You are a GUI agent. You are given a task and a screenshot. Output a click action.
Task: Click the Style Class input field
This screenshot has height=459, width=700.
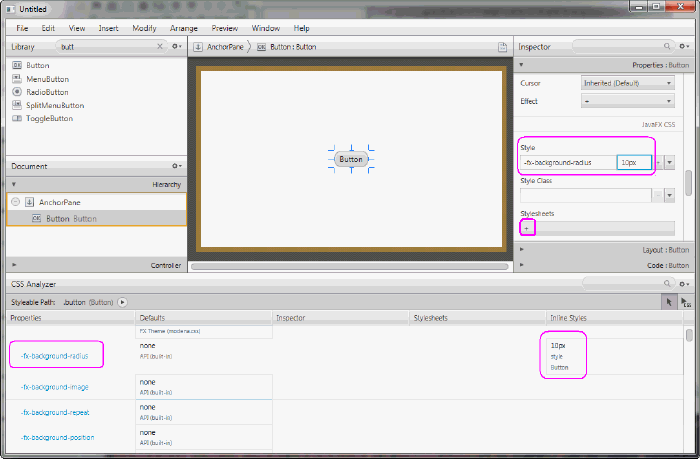click(x=585, y=195)
